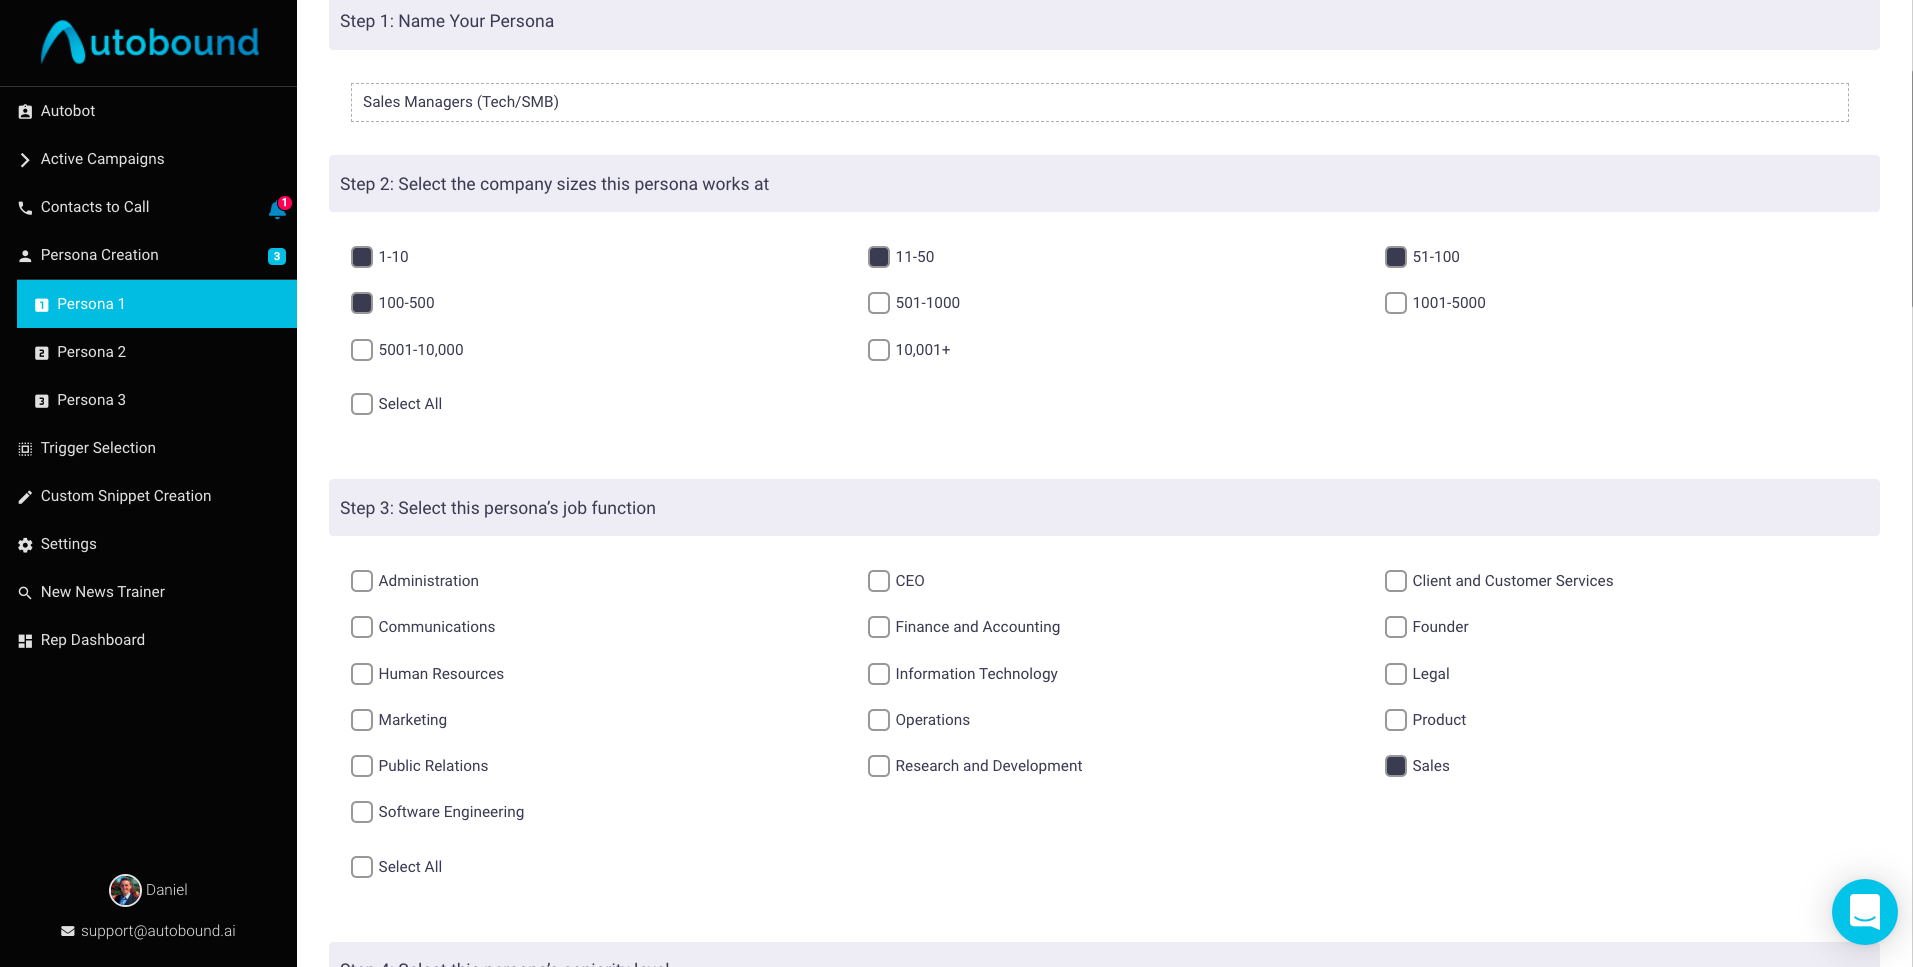Go to Persona 3 in sidebar
The width and height of the screenshot is (1913, 967).
click(91, 400)
